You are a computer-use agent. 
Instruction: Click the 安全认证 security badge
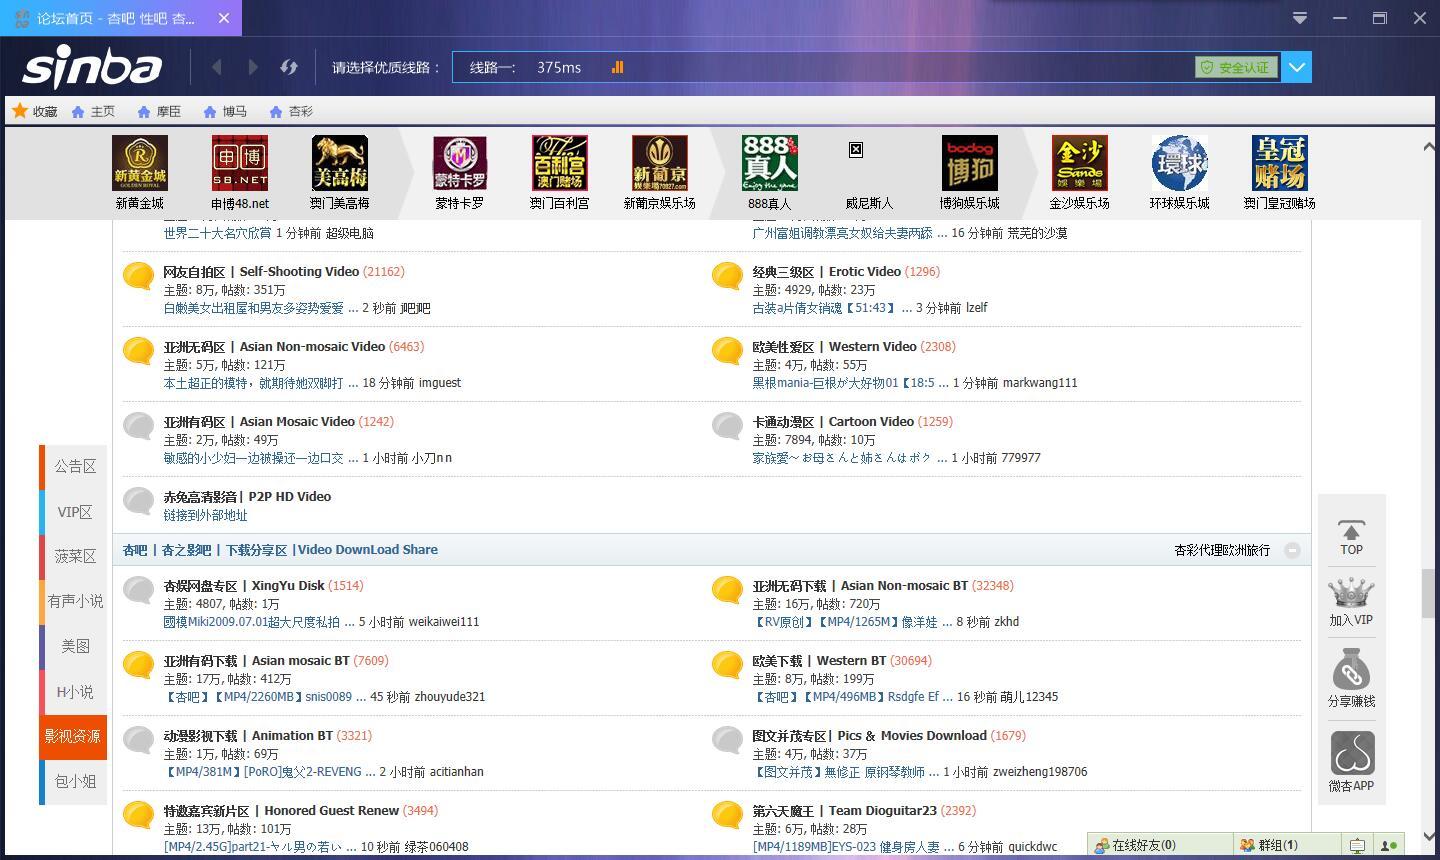coord(1236,67)
